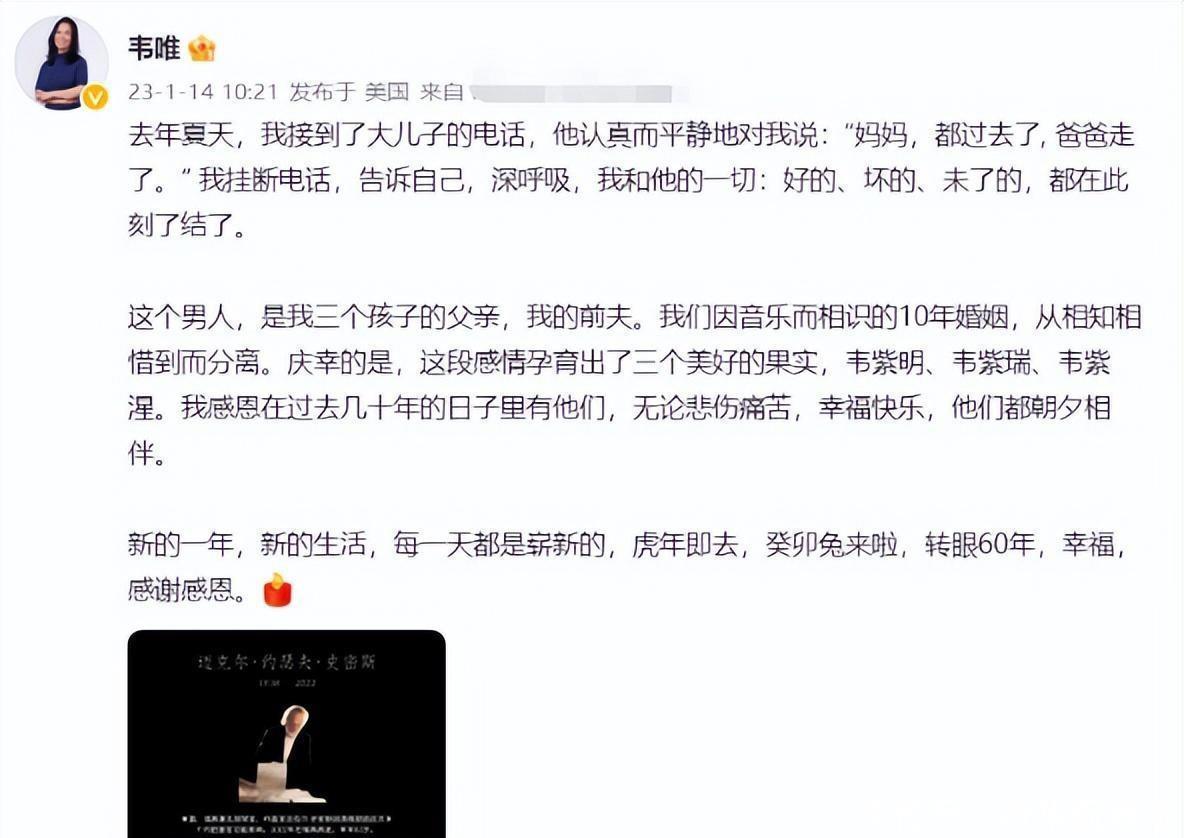Select the name 韦紫明 in the post
1184x838 pixels.
click(885, 363)
